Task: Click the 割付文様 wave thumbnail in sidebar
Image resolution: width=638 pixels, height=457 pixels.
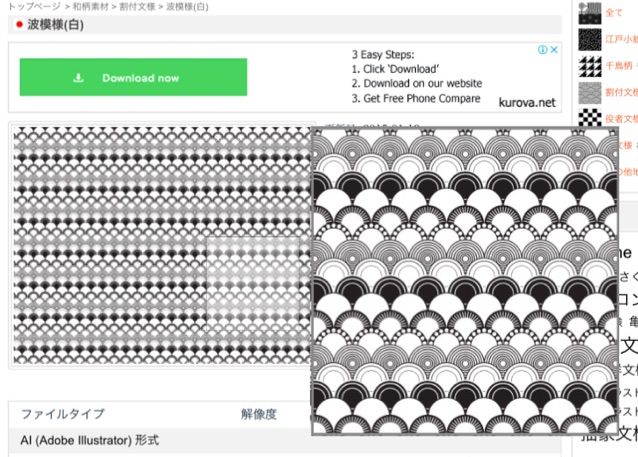Action: 590,93
